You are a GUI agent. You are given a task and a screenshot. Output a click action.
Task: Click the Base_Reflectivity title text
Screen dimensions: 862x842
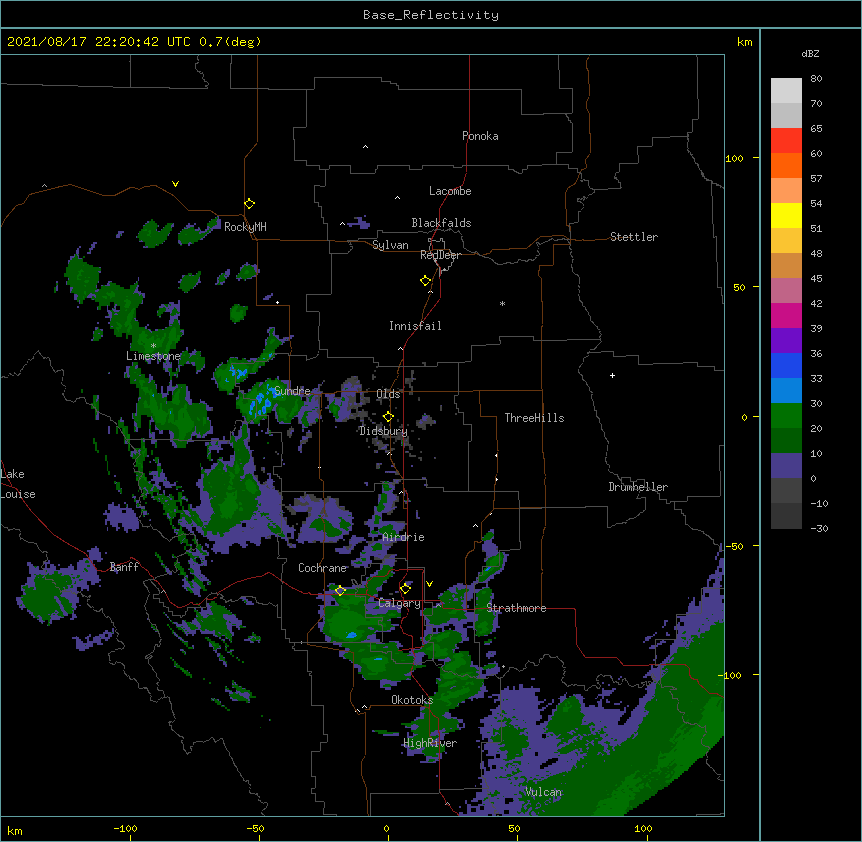click(431, 15)
